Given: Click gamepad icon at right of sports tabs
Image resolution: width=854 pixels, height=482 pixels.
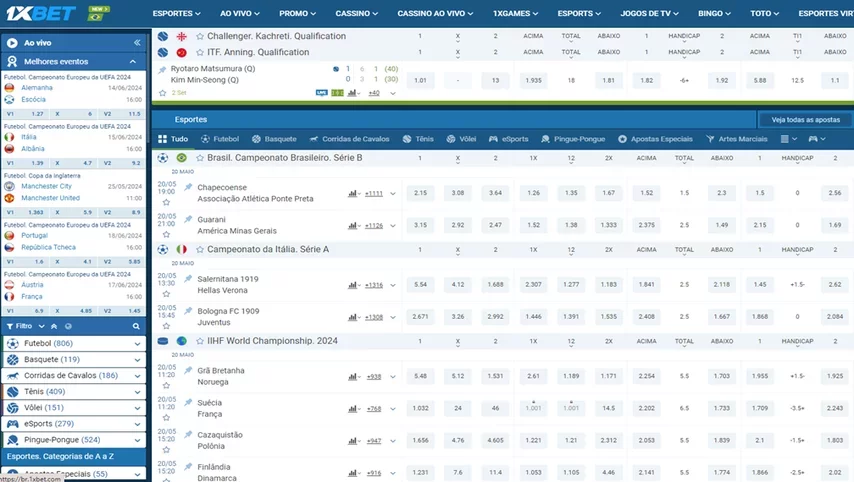Looking at the screenshot, I should point(813,139).
